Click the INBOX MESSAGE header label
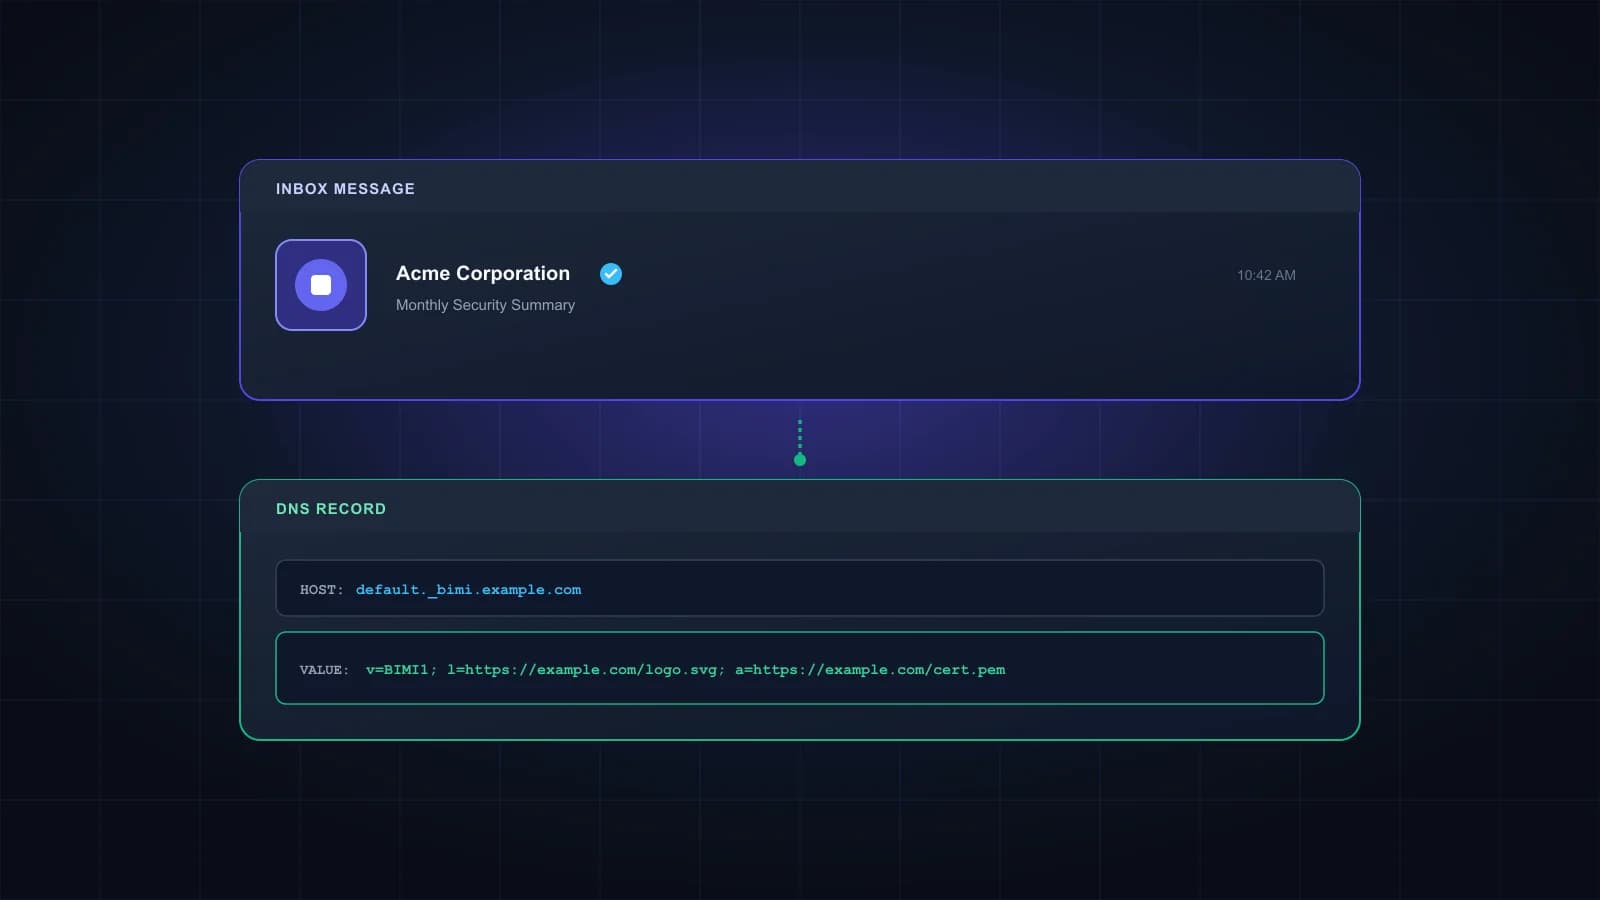1600x900 pixels. click(345, 189)
